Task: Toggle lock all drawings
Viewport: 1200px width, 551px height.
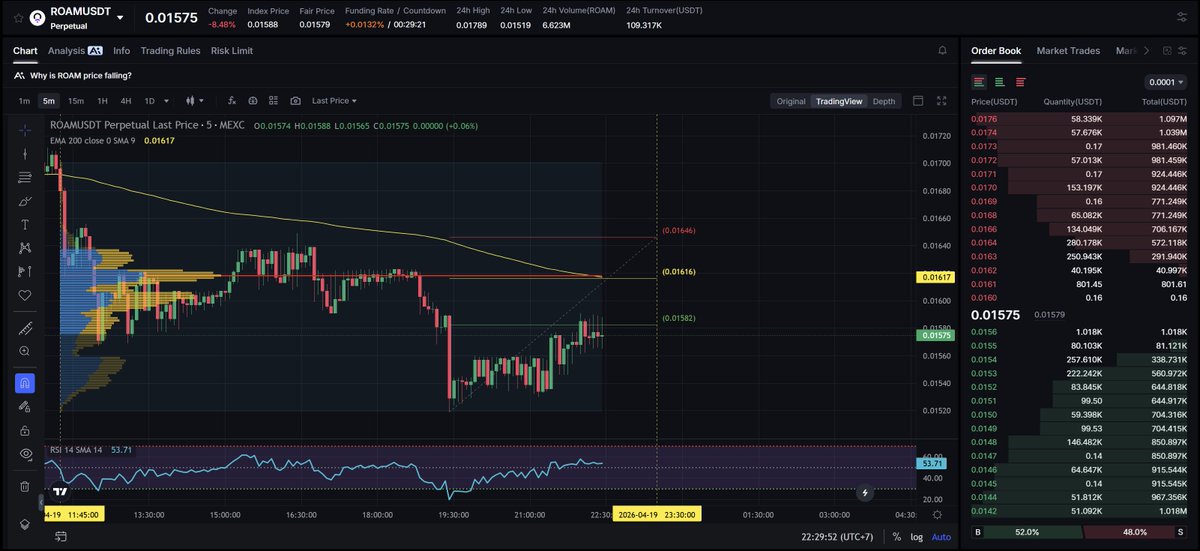Action: click(x=25, y=430)
